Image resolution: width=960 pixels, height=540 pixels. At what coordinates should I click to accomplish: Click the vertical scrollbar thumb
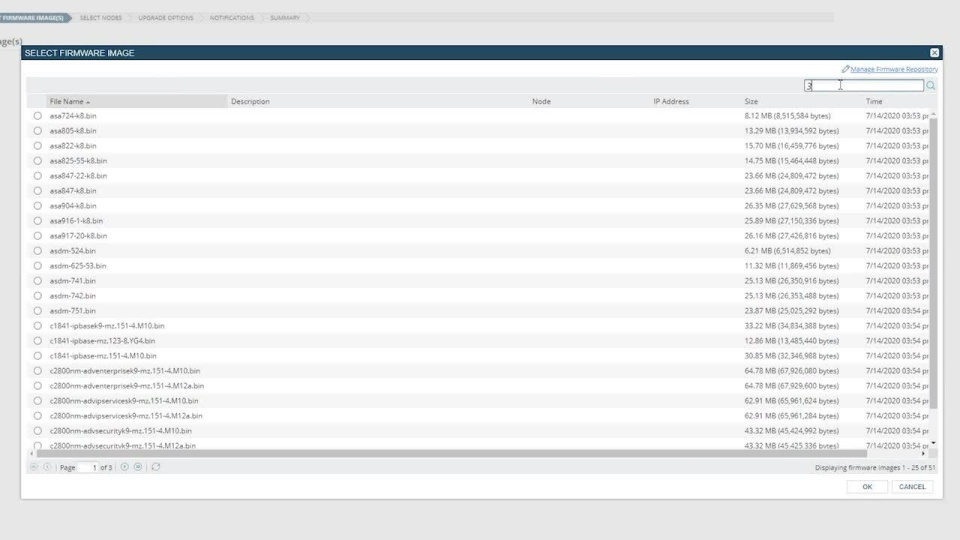(933, 263)
